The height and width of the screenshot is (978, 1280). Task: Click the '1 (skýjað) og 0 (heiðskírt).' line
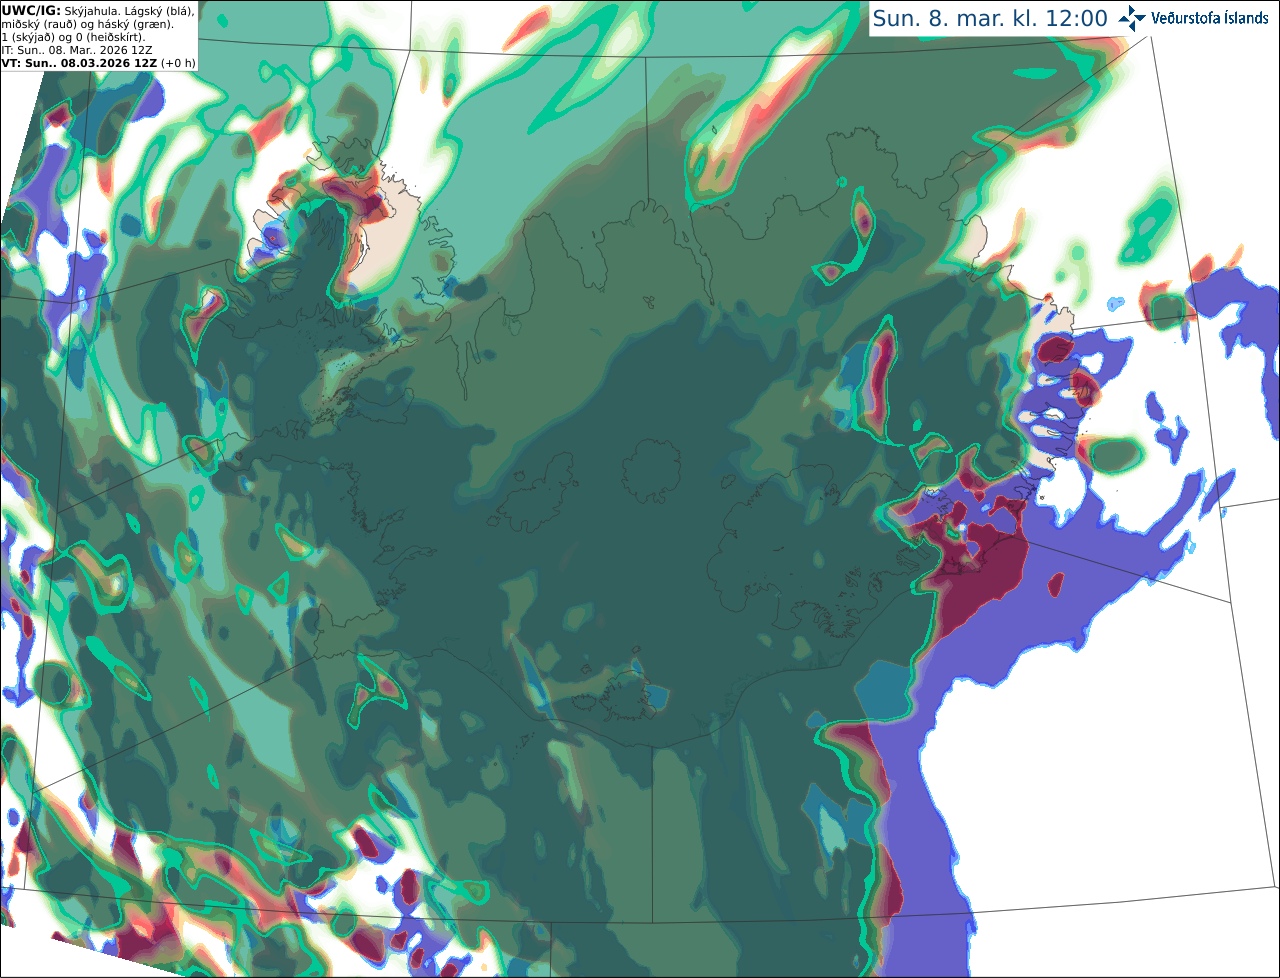coord(73,37)
